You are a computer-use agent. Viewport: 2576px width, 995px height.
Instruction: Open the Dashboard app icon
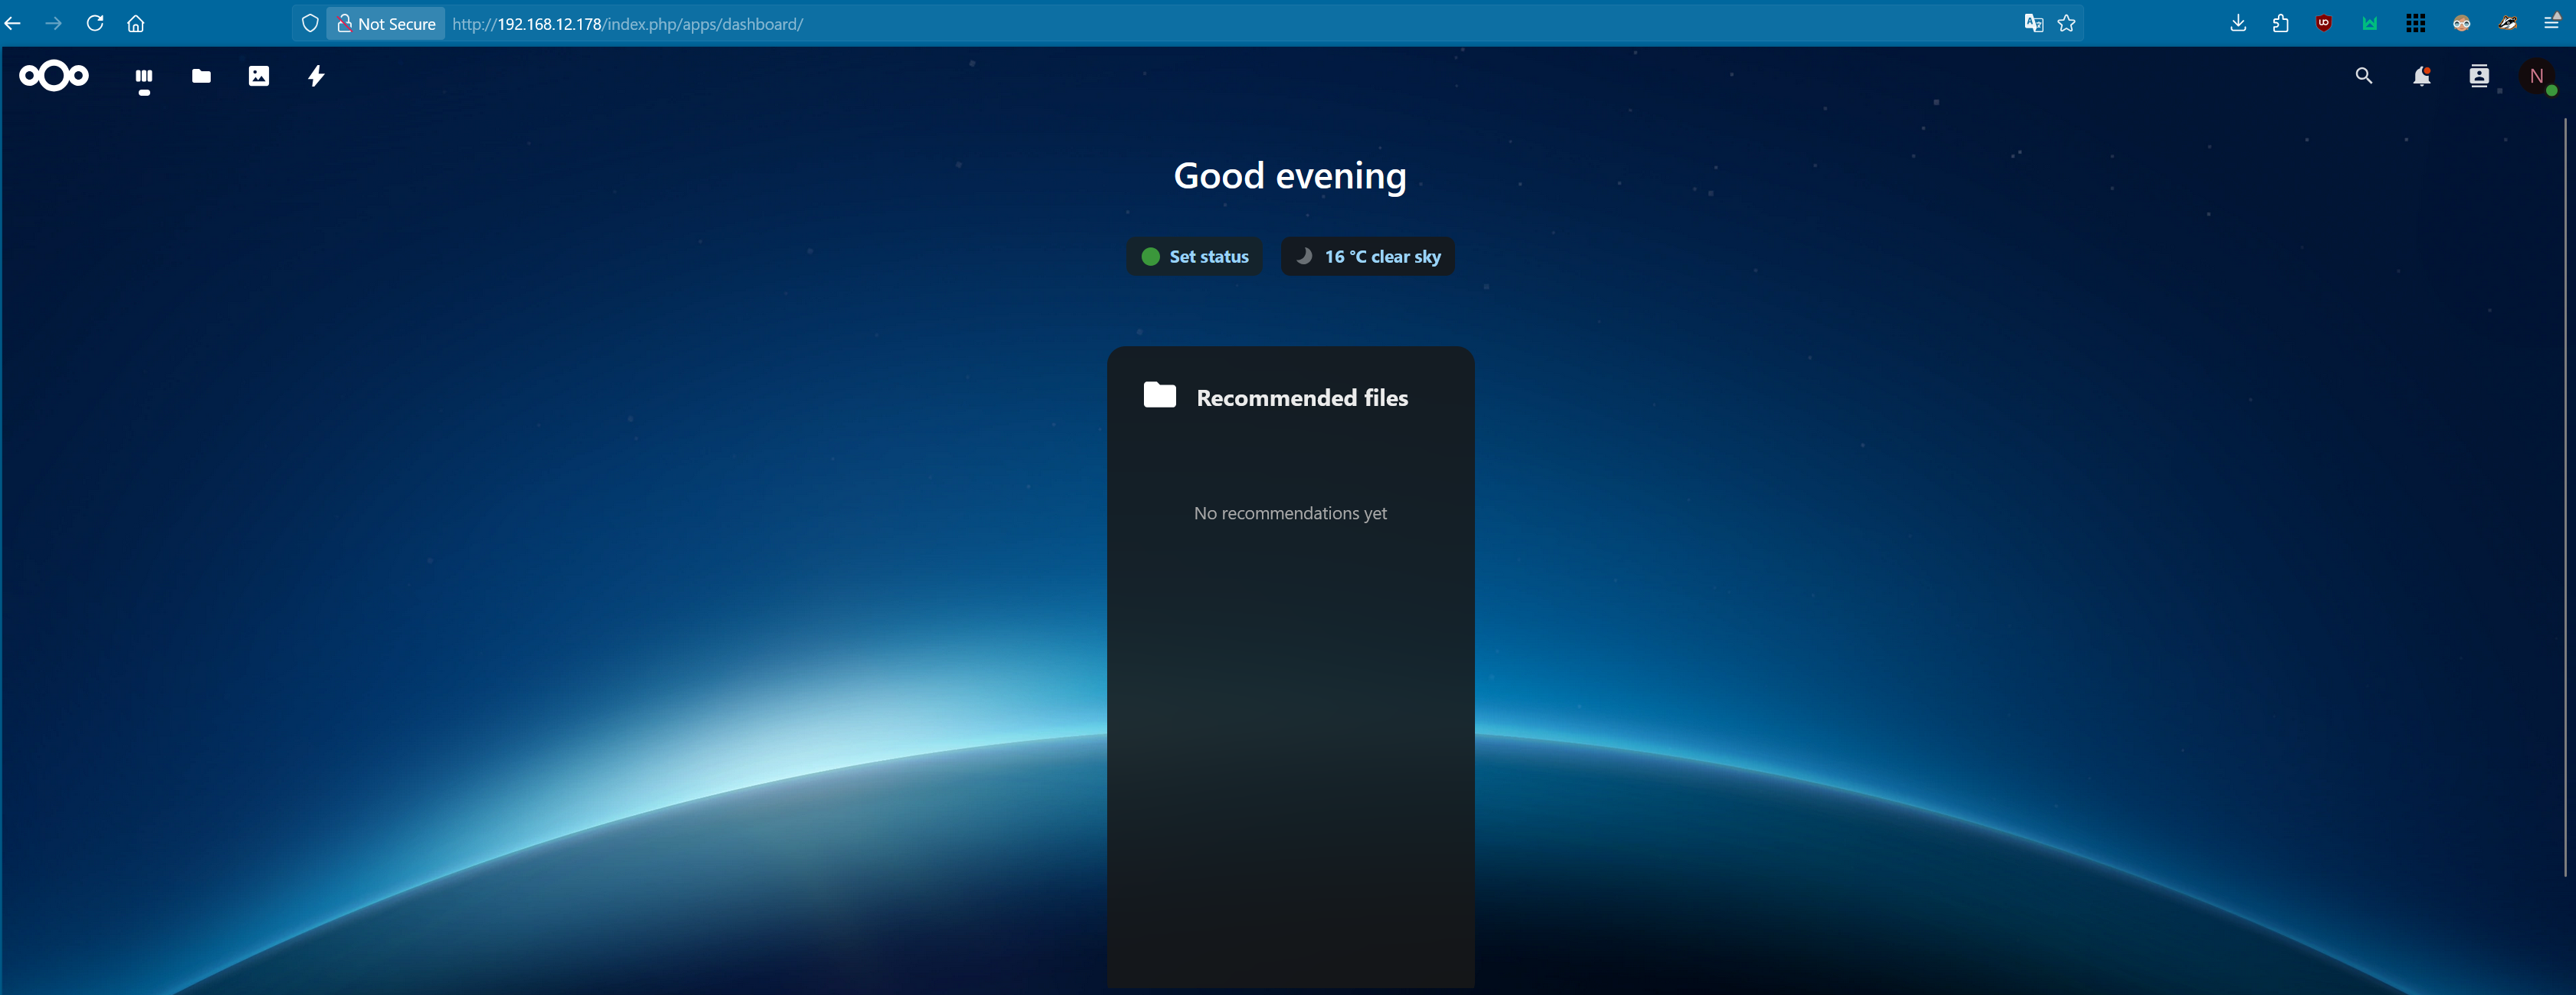pos(144,76)
